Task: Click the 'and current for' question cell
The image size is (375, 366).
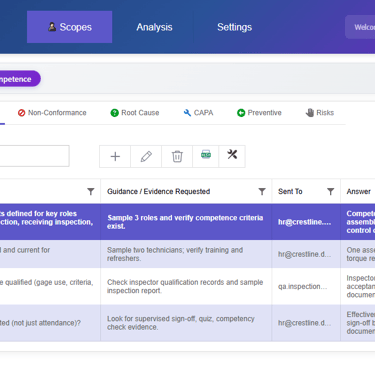Action: click(x=50, y=254)
